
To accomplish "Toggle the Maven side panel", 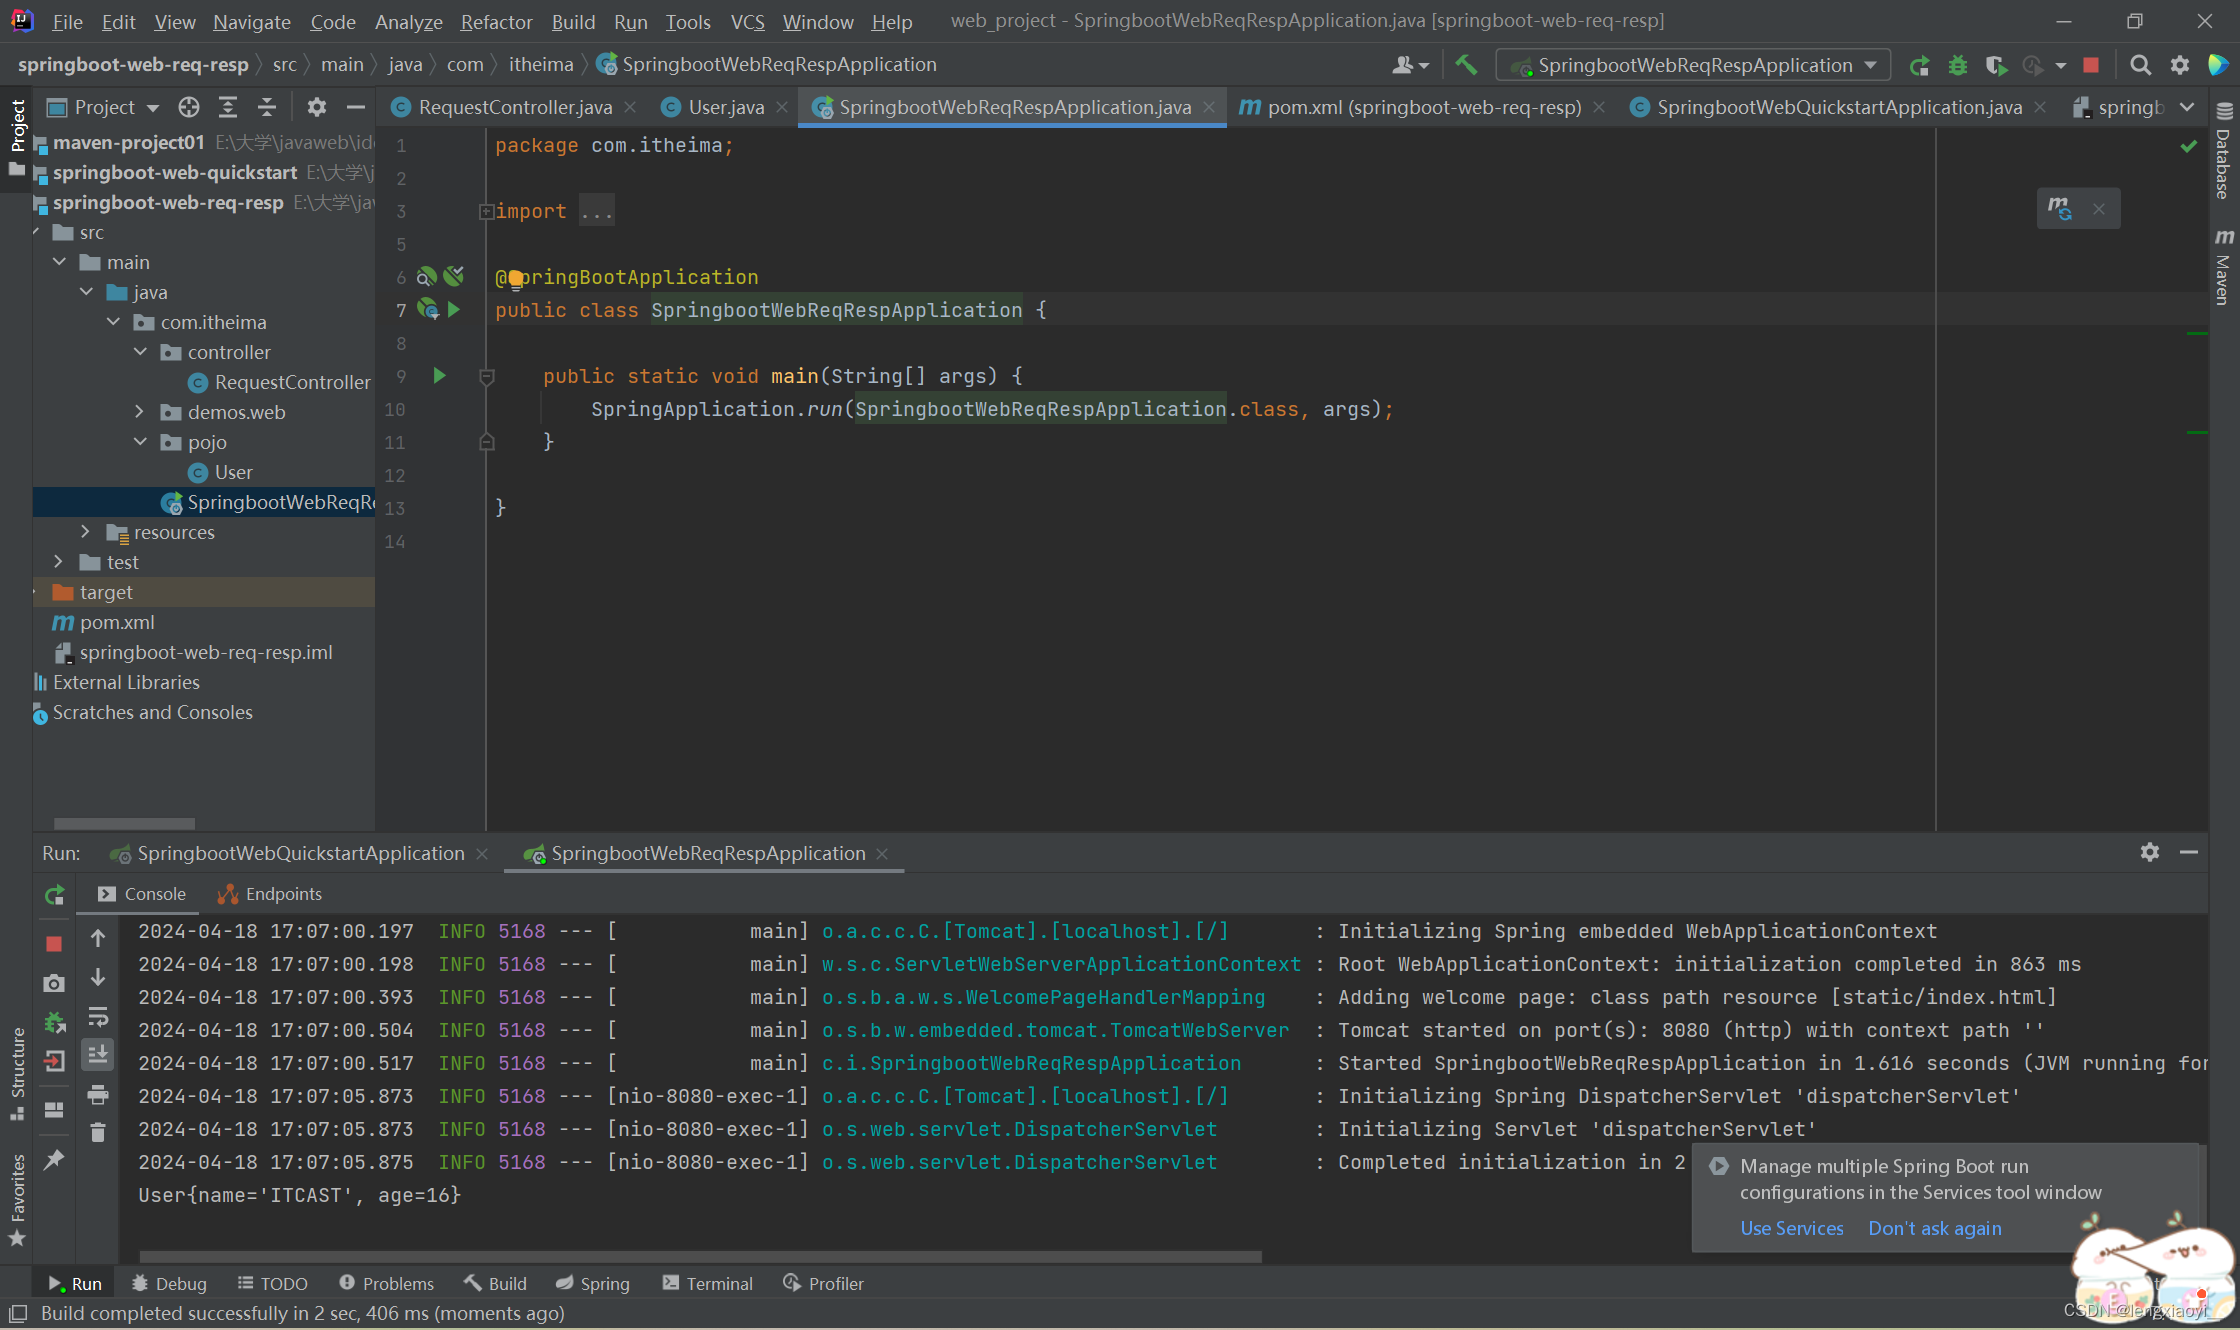I will [2224, 267].
